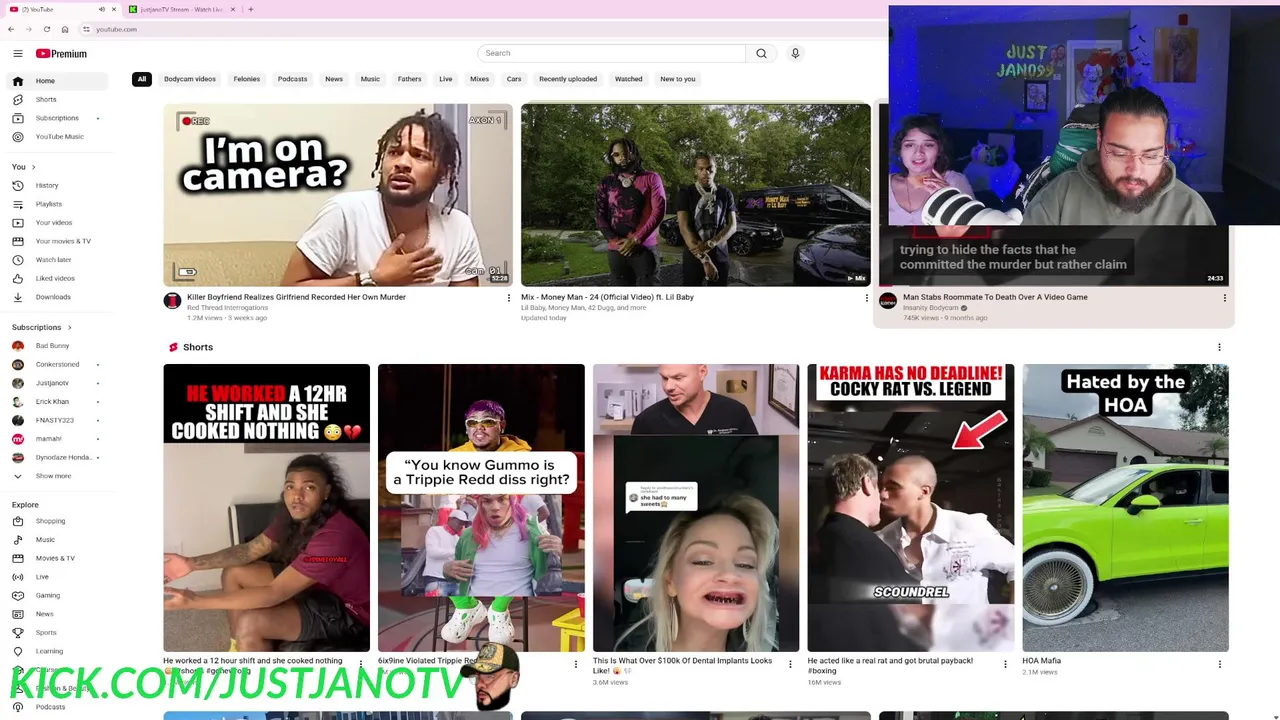
Task: Select the New to you chip
Action: click(678, 79)
